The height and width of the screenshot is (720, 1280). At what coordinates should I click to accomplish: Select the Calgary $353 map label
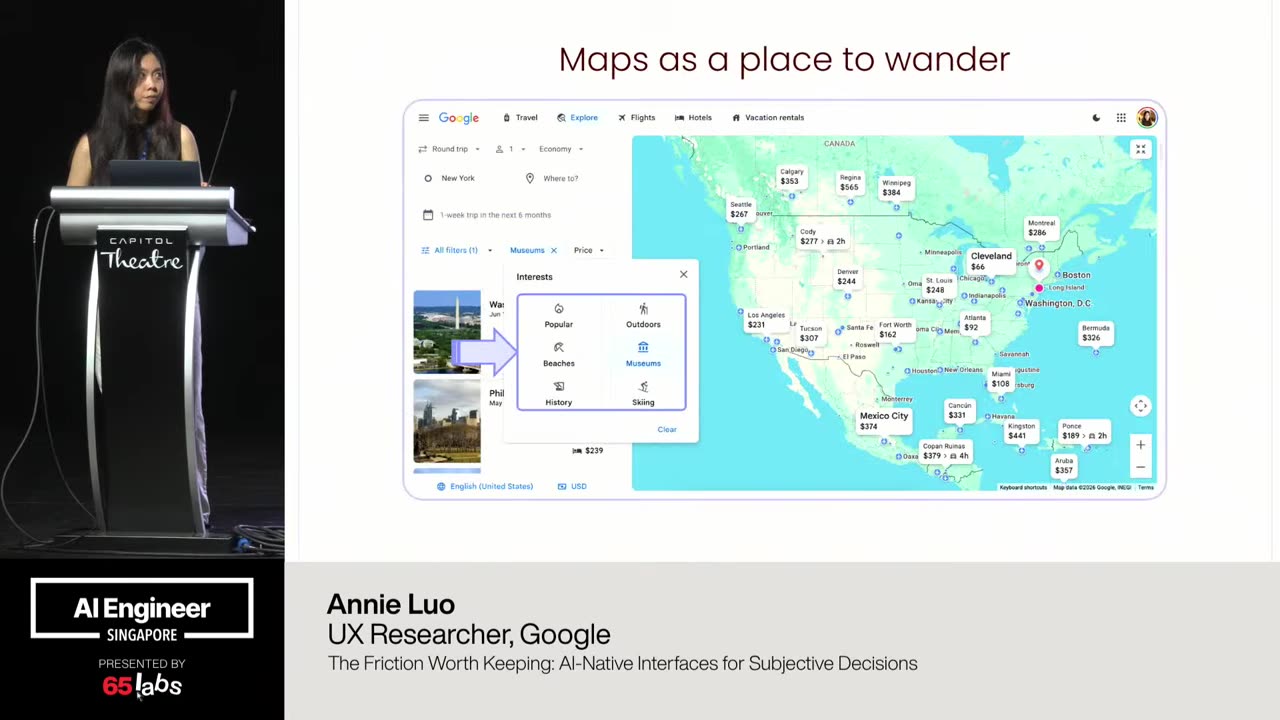click(x=791, y=177)
